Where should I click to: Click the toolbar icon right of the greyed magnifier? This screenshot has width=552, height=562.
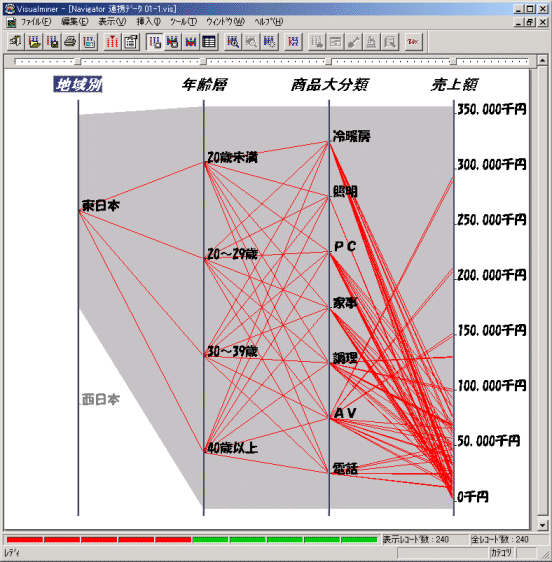(270, 42)
